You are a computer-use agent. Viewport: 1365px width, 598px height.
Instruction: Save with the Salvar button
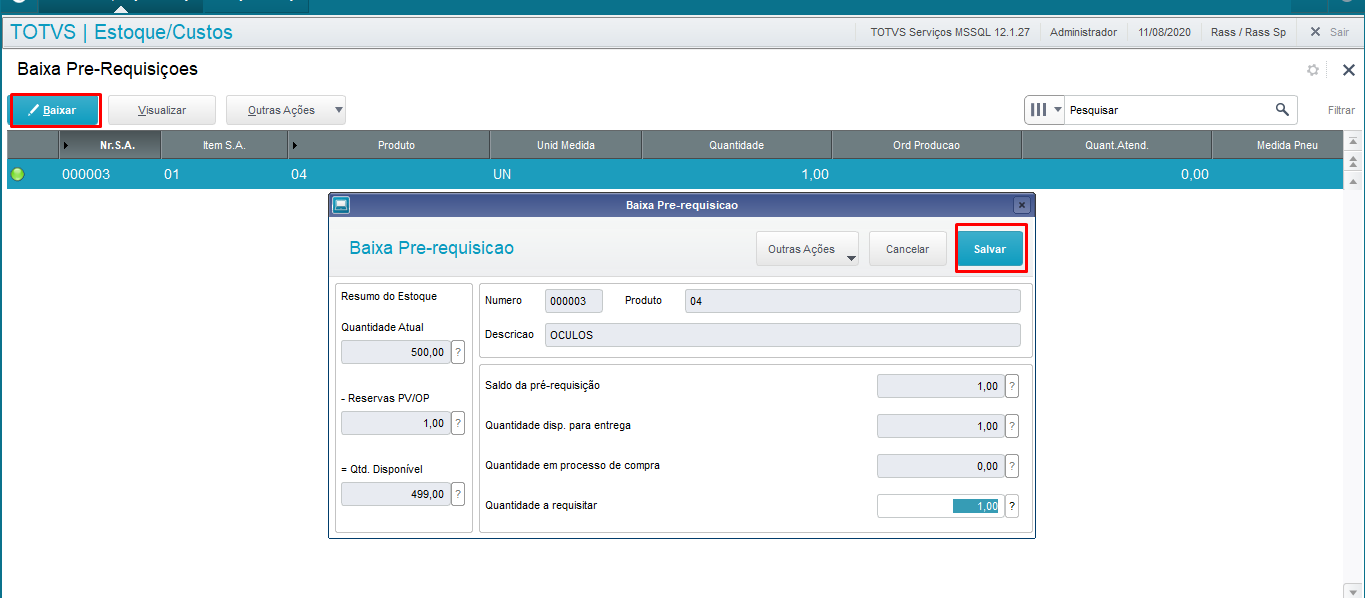click(990, 249)
